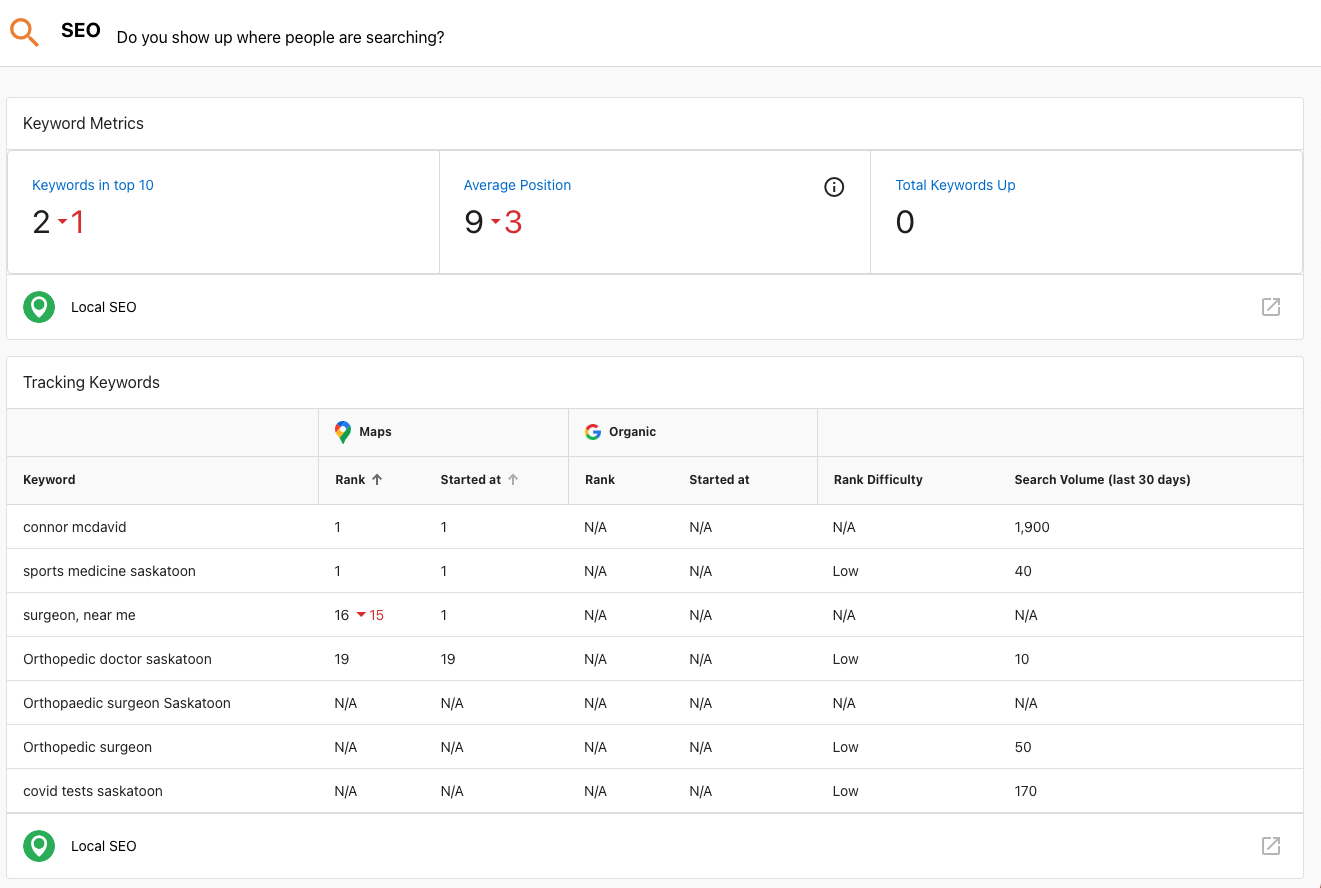Click the Search Volume (last 30 days) header
The width and height of the screenshot is (1321, 888).
point(1102,480)
